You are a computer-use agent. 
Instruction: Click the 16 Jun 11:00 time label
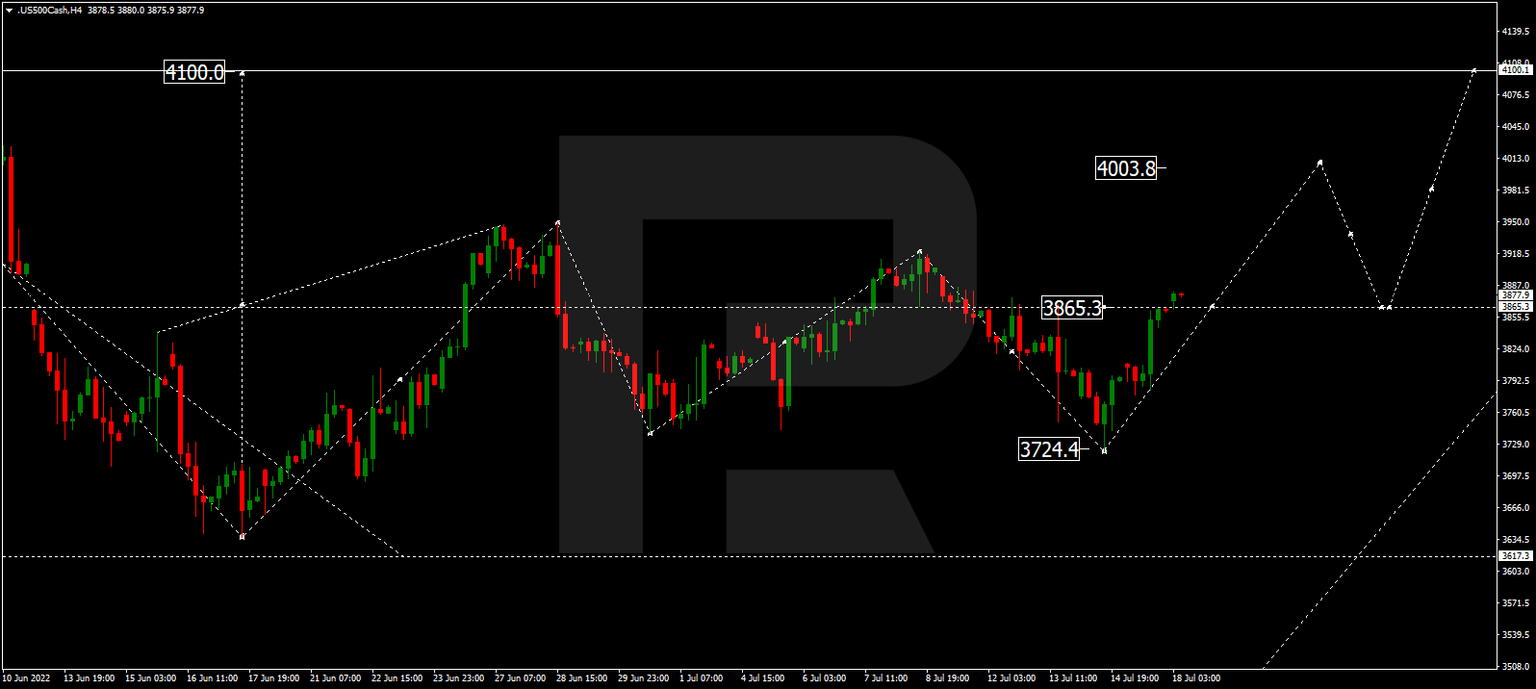coord(211,678)
